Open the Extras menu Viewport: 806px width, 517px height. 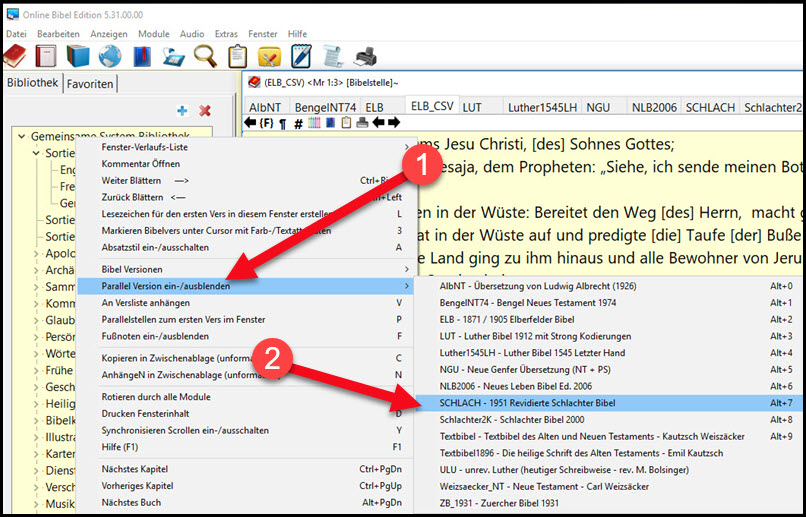click(x=226, y=34)
